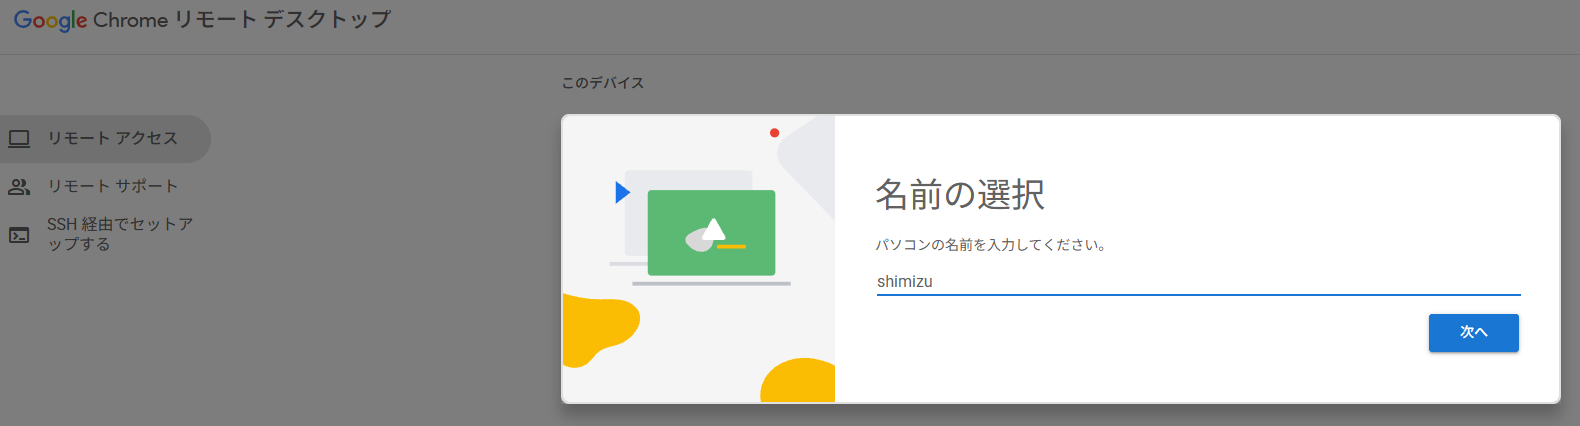Click the 名前の選択 heading

coord(960,194)
